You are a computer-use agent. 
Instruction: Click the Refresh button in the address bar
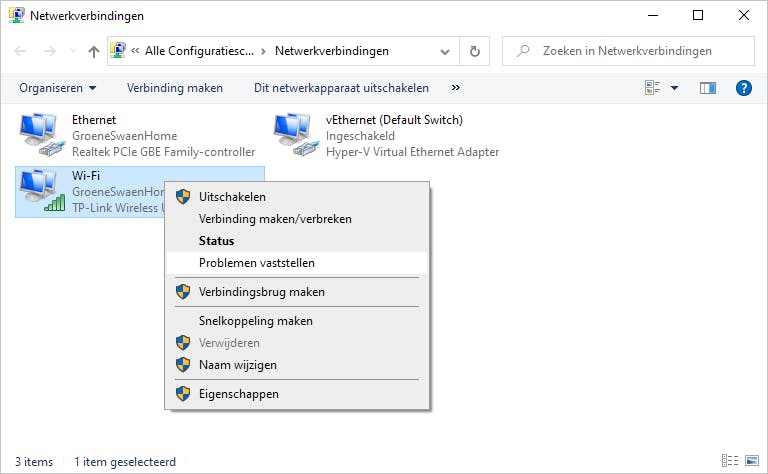[474, 51]
